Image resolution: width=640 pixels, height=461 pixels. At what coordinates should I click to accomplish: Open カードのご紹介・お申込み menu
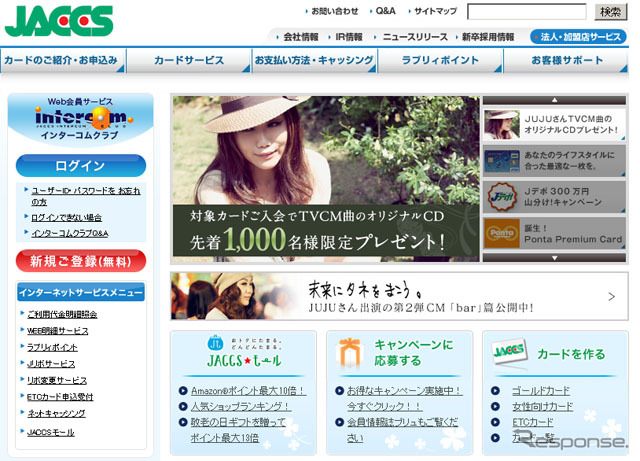click(62, 60)
